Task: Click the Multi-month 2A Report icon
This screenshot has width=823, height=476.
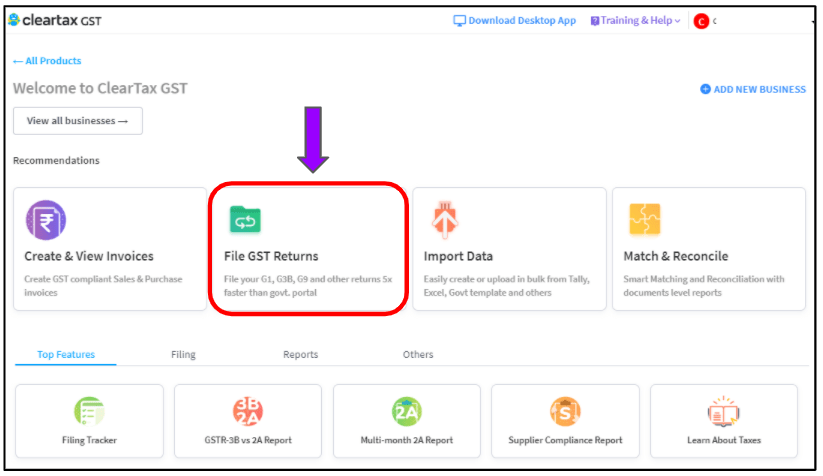Action: (x=407, y=412)
